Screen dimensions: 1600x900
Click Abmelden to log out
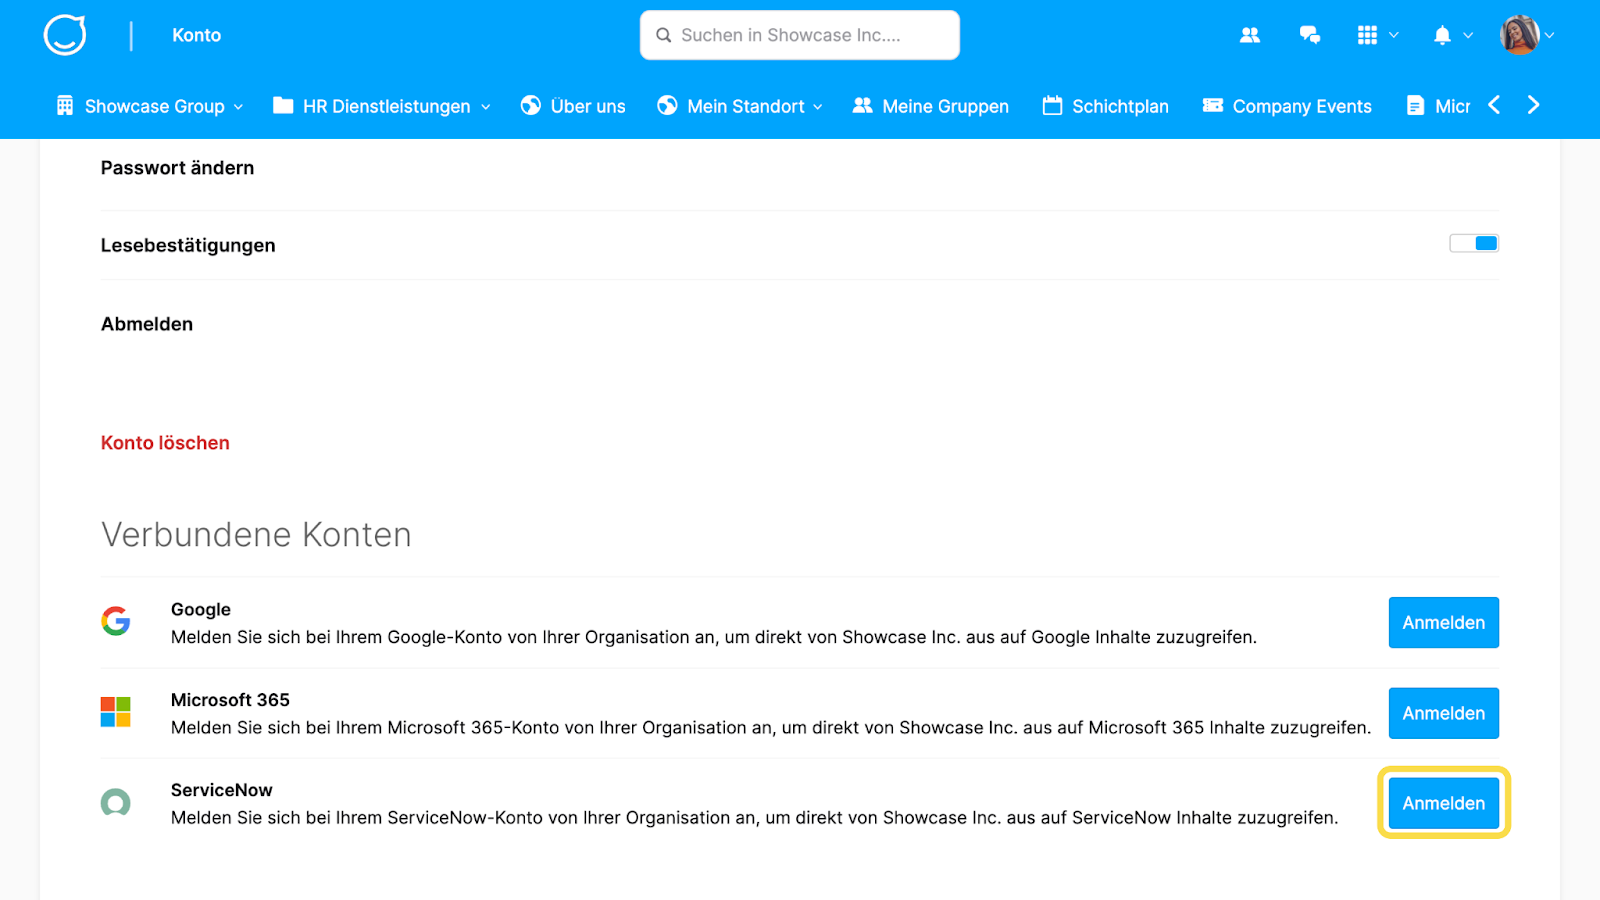[147, 324]
